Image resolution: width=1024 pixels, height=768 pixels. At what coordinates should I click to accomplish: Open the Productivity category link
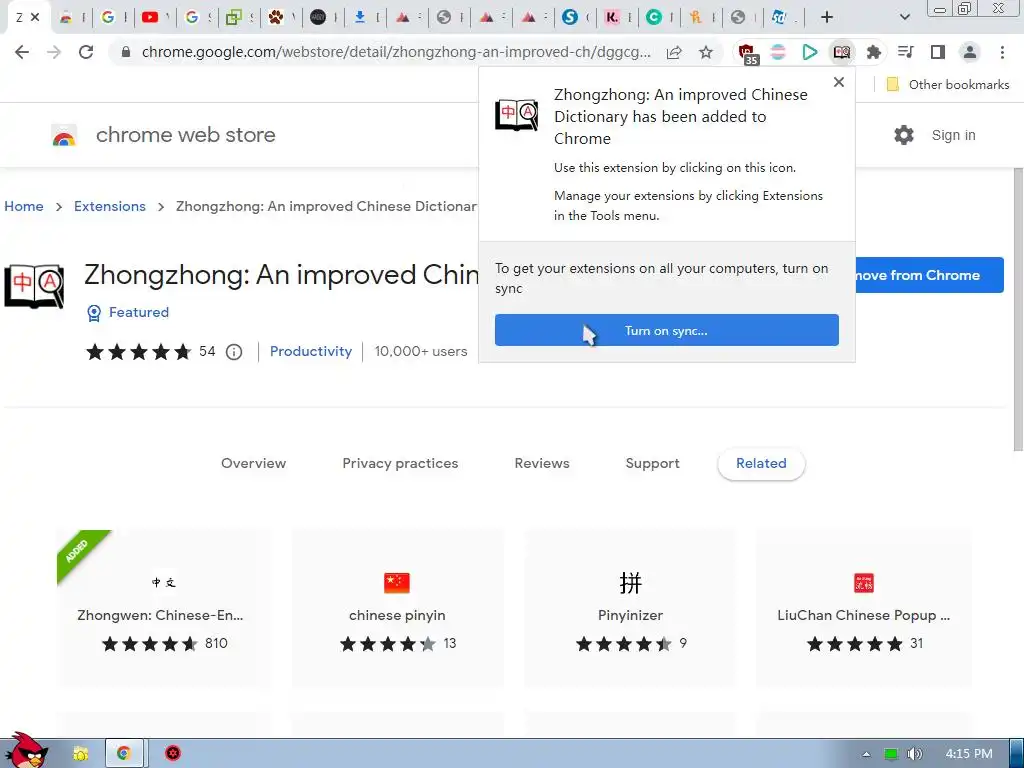[311, 351]
